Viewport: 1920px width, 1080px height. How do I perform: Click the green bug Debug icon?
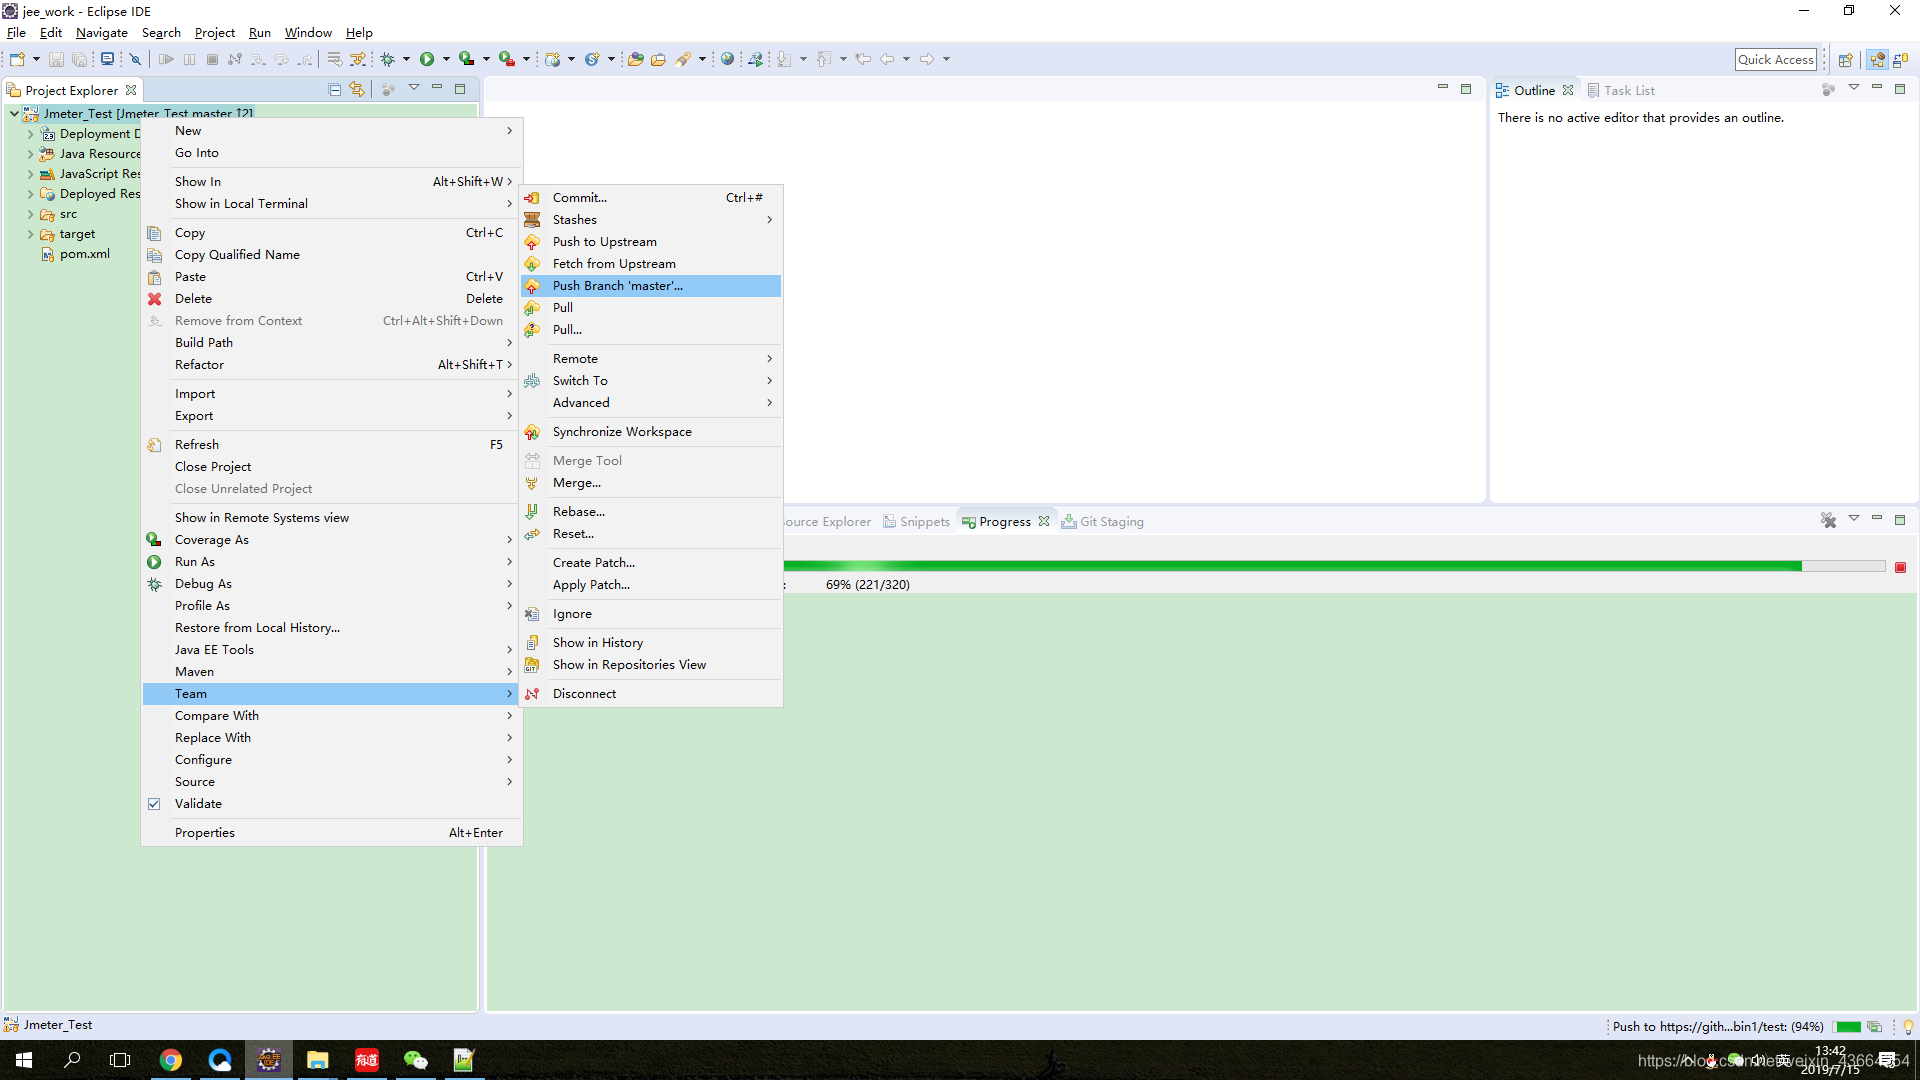coord(388,59)
